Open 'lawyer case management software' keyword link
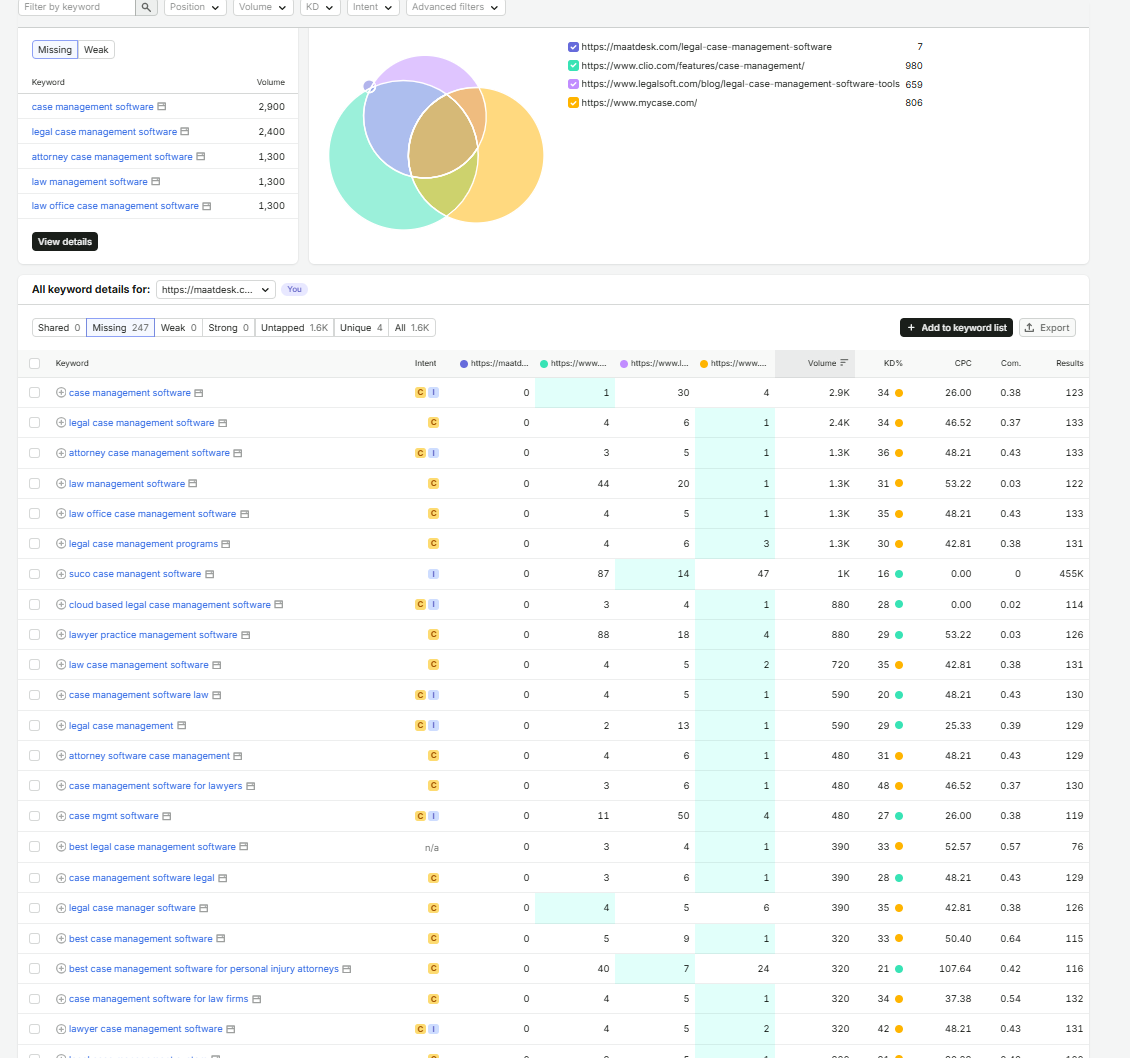 146,1029
